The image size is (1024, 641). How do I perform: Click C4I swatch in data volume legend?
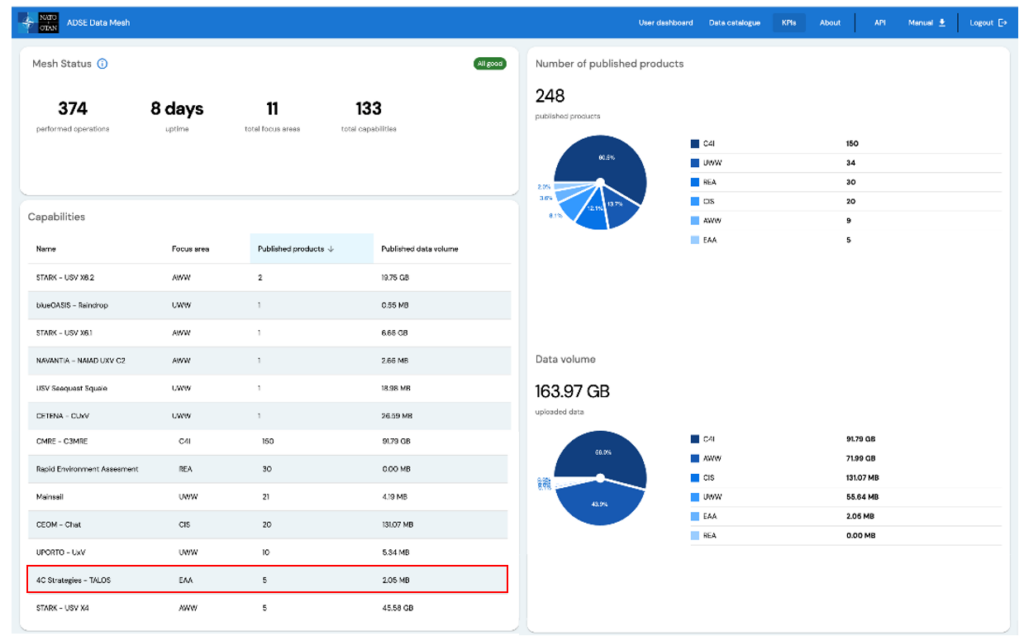pos(695,439)
